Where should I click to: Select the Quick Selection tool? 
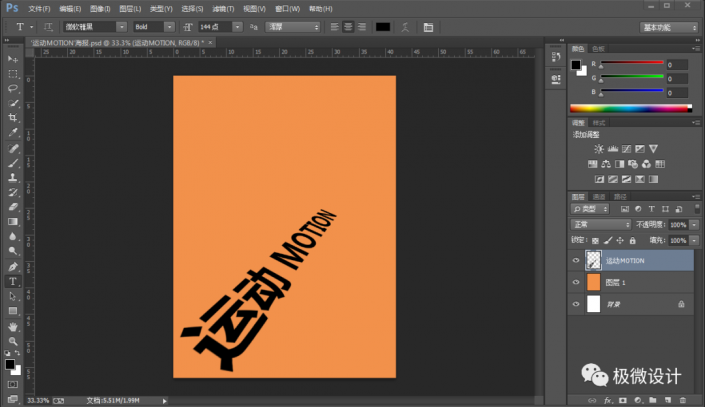click(13, 103)
